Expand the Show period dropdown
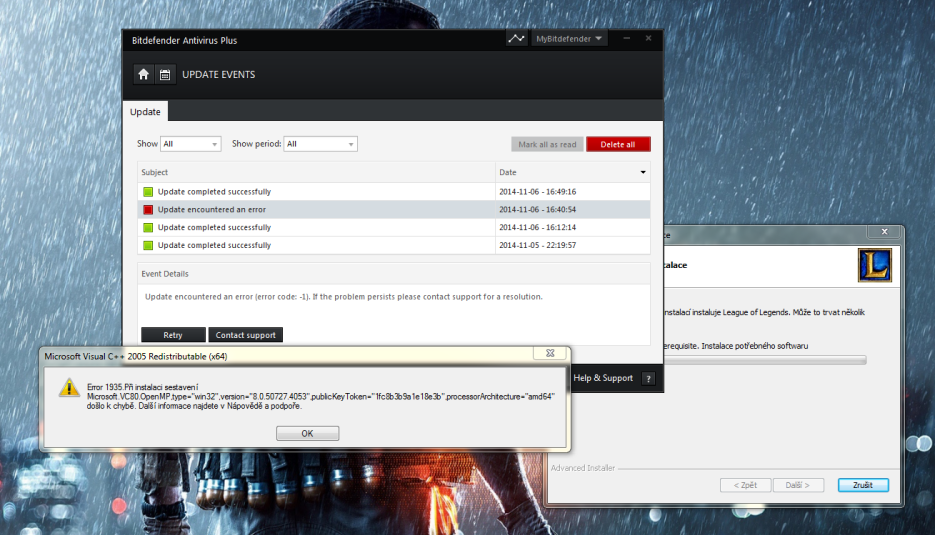This screenshot has width=935, height=535. [x=320, y=144]
